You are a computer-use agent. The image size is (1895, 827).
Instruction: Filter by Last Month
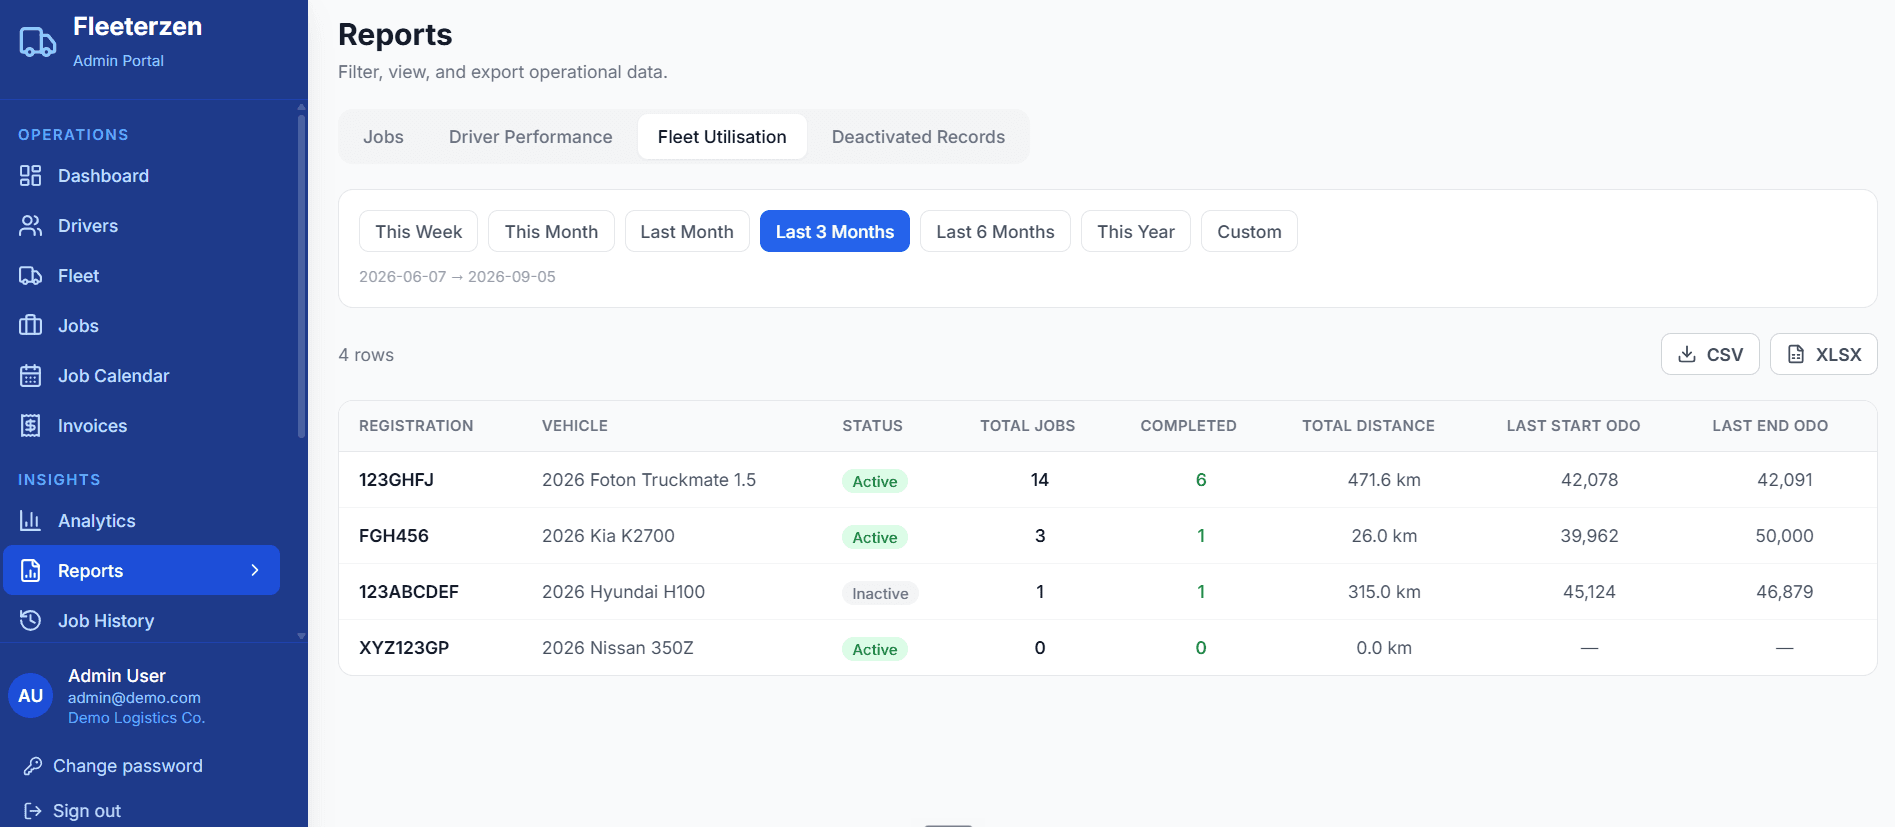pyautogui.click(x=687, y=231)
